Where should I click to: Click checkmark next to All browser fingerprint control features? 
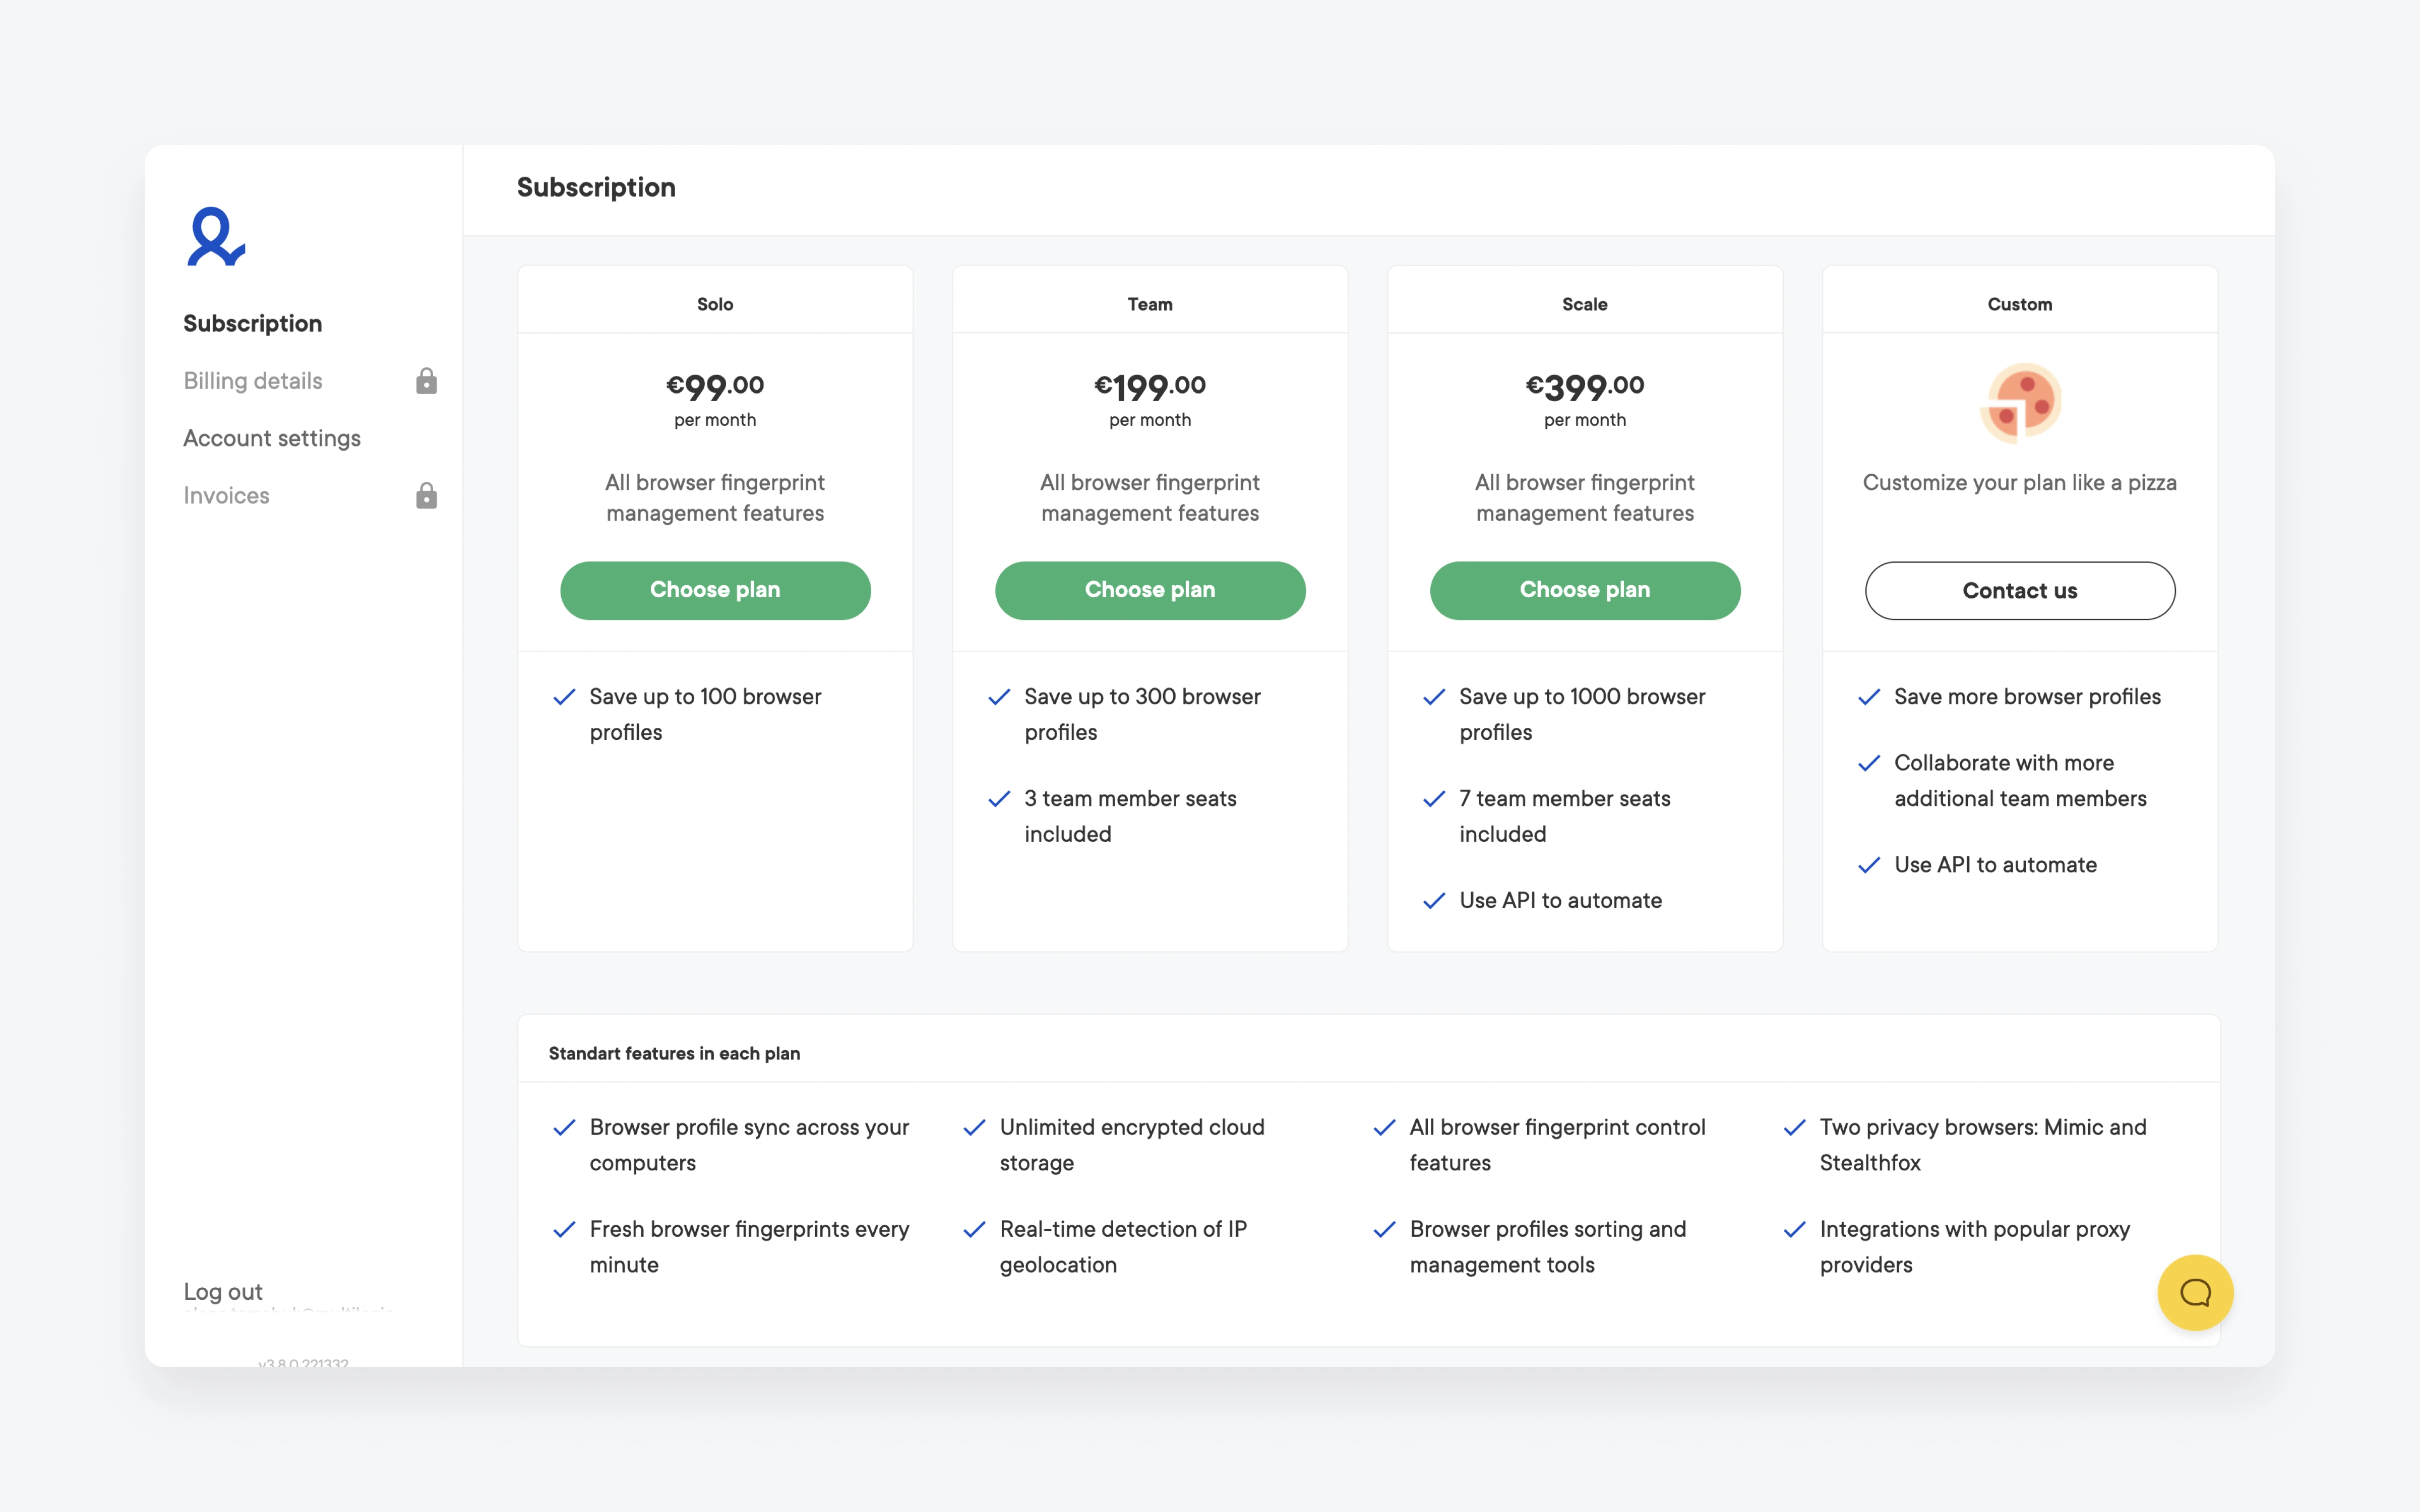[x=1384, y=1128]
